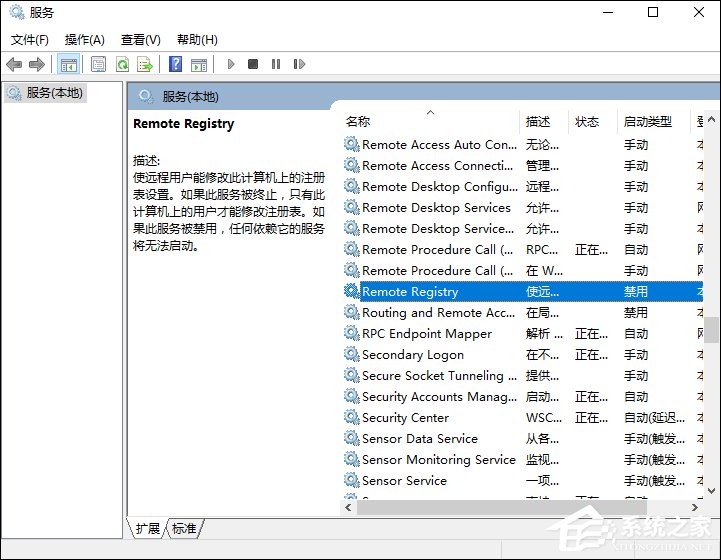721x560 pixels.
Task: Click the Forward arrow toolbar icon
Action: (x=37, y=64)
